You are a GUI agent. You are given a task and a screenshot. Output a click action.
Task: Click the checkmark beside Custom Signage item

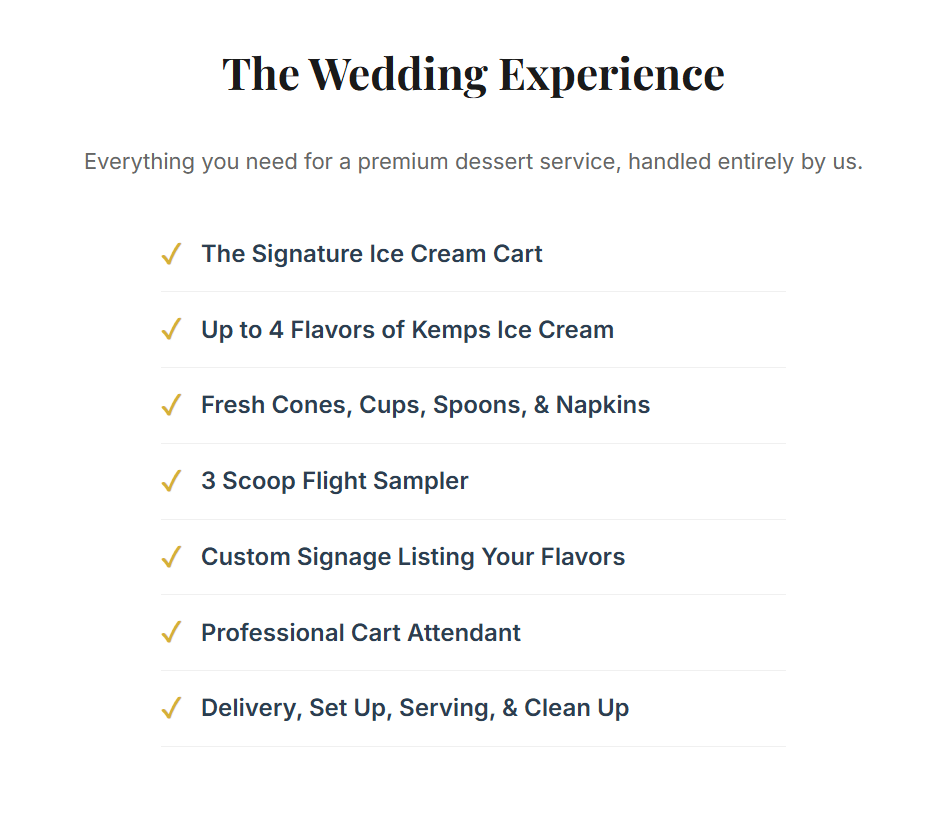(170, 557)
